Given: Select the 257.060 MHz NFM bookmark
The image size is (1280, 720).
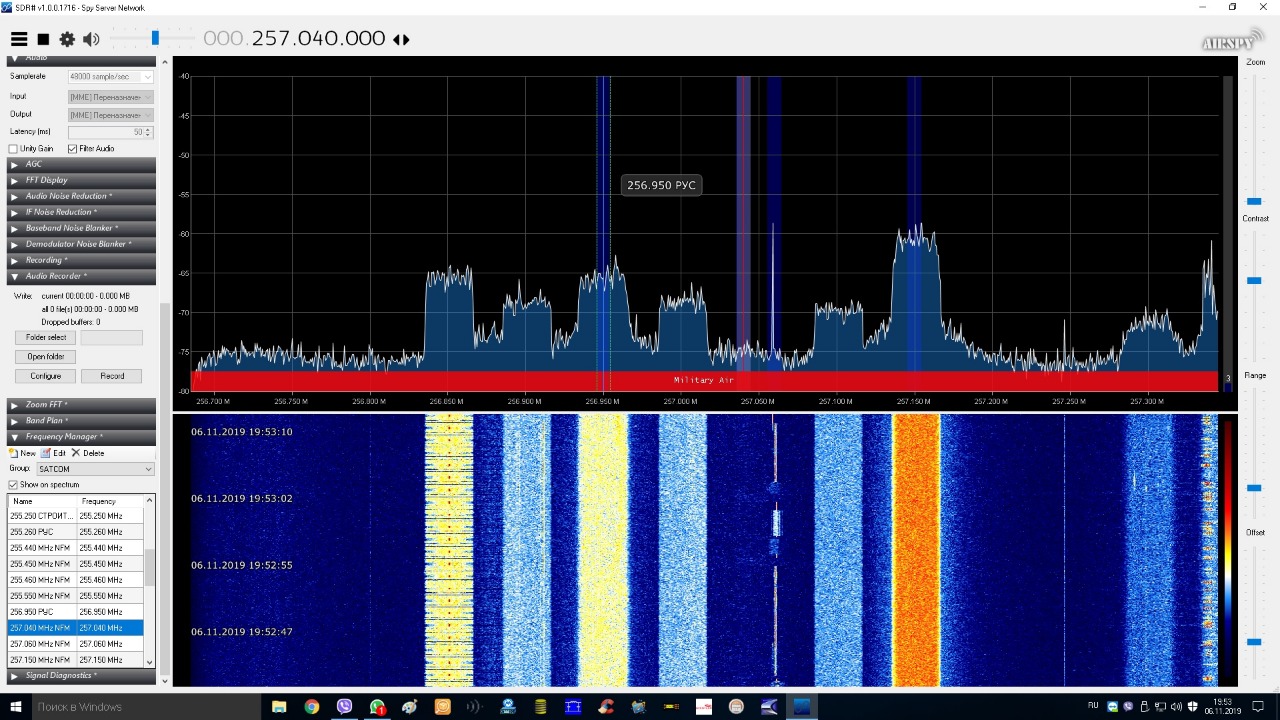Looking at the screenshot, I should pyautogui.click(x=76, y=644).
